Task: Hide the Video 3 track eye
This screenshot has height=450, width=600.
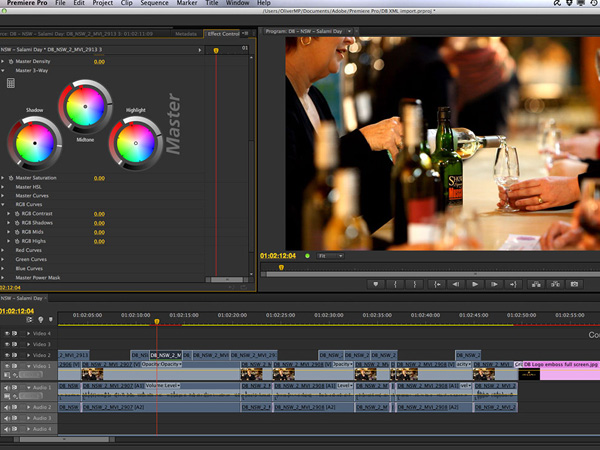Action: pyautogui.click(x=7, y=344)
